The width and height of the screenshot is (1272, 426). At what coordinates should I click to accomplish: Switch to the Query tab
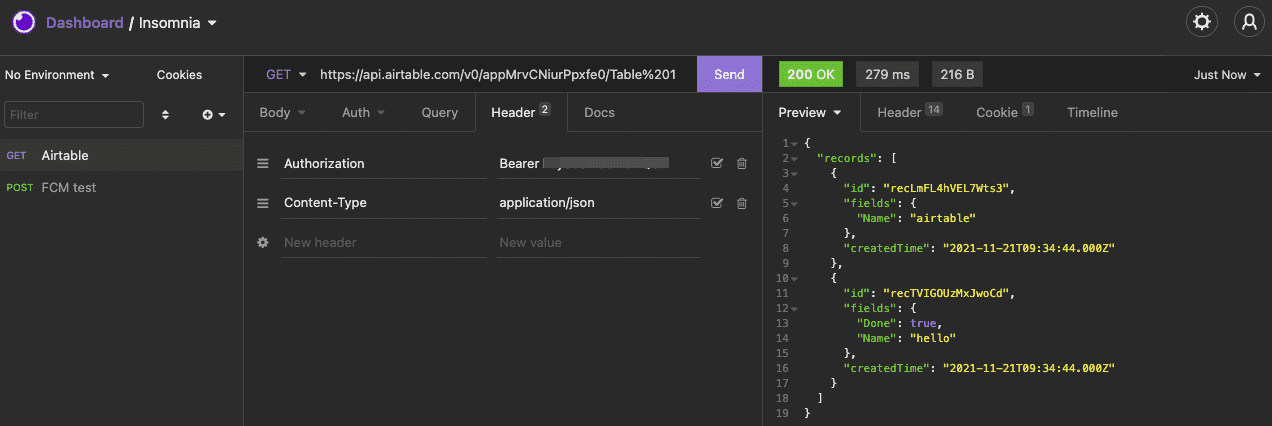tap(439, 113)
